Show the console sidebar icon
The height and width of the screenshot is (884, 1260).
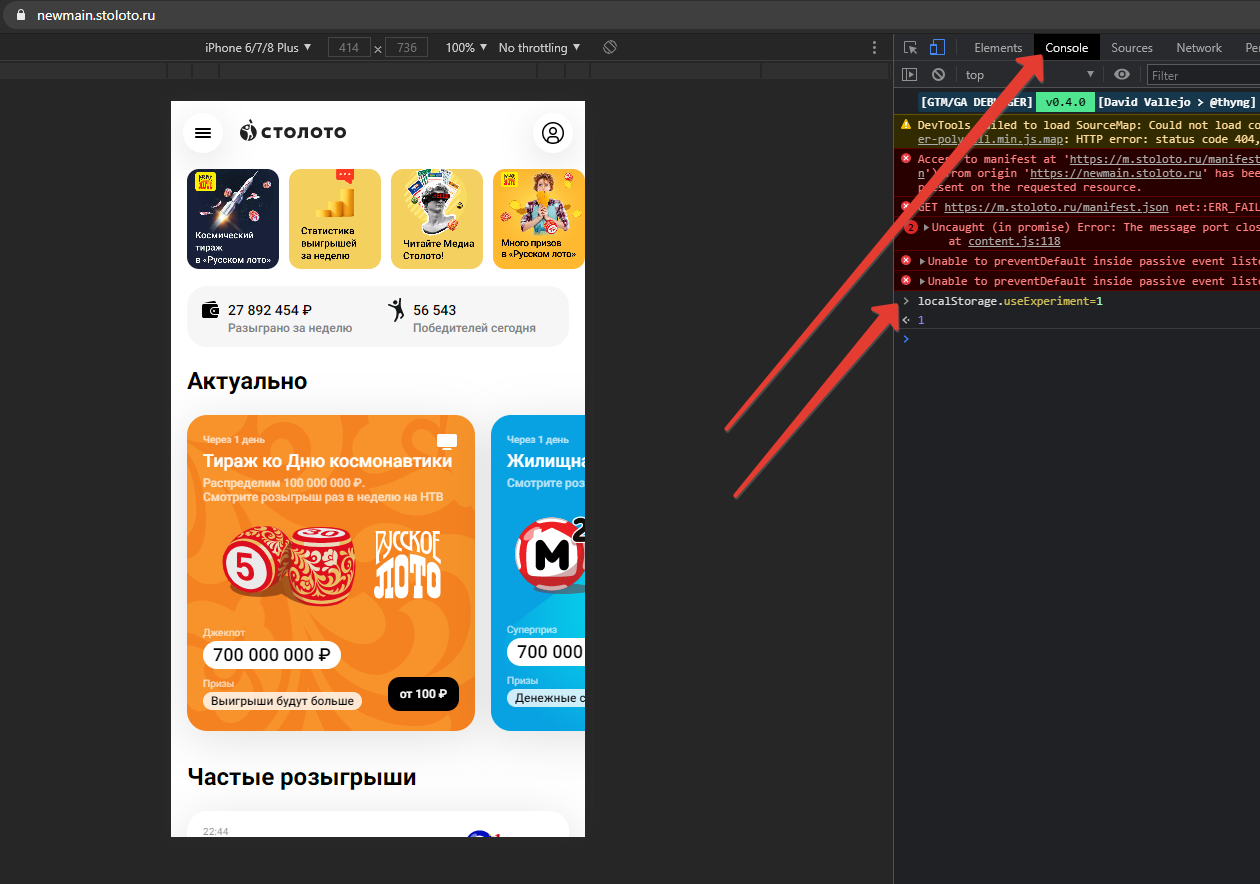tap(909, 75)
